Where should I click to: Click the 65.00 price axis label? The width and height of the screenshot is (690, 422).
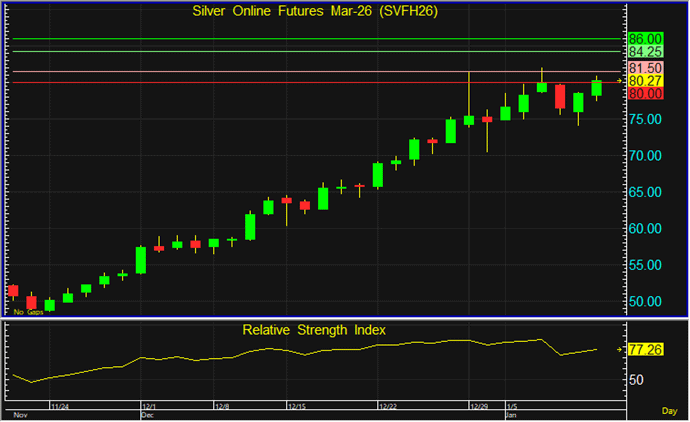(647, 192)
